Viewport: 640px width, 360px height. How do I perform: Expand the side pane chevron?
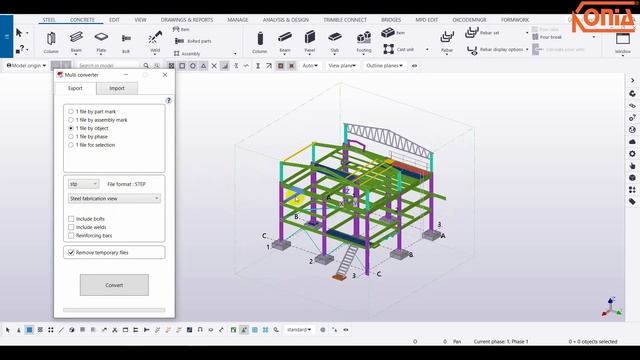click(x=632, y=81)
